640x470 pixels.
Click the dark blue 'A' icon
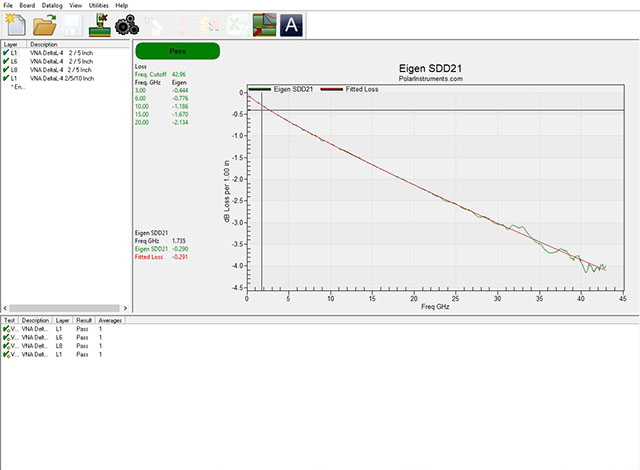tap(292, 26)
